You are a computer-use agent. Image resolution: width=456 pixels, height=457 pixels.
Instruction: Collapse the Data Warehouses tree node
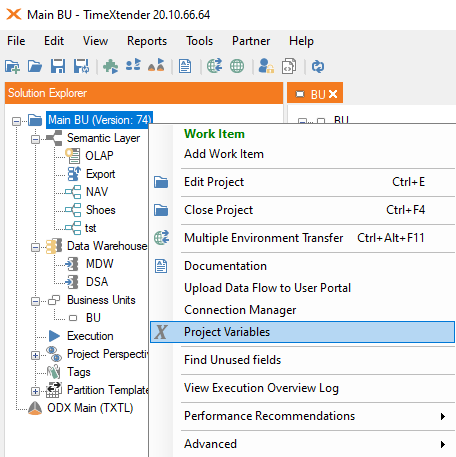[x=35, y=247]
